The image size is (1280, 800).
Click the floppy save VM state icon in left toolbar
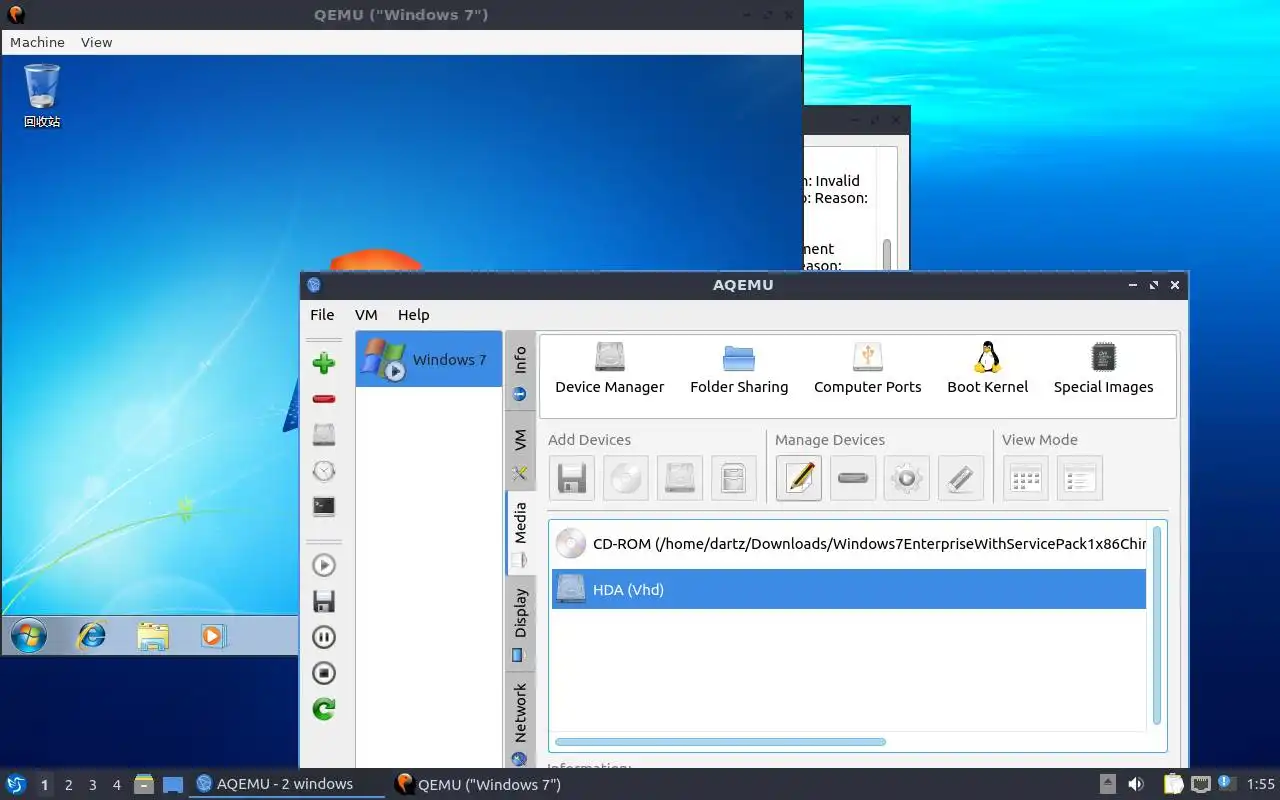[323, 601]
